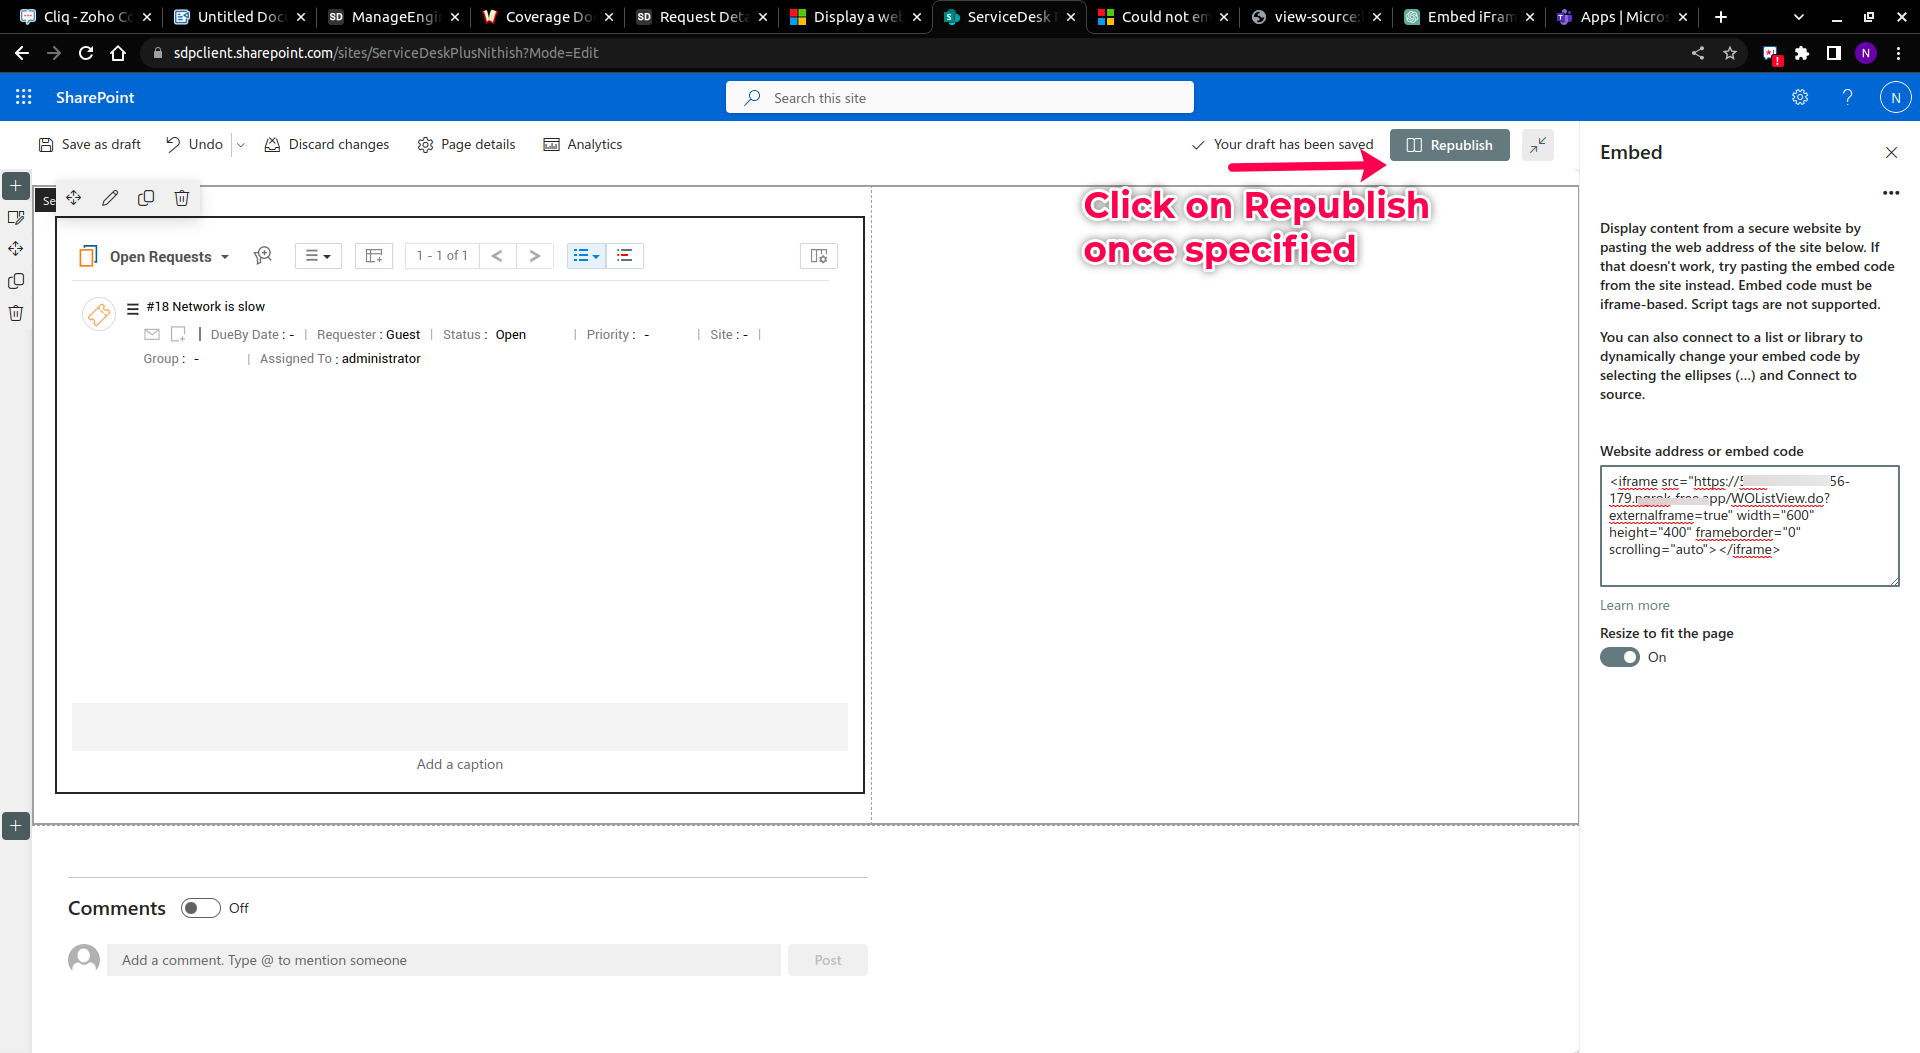Viewport: 1920px width, 1053px height.
Task: Open the column chooser icon
Action: pyautogui.click(x=819, y=256)
